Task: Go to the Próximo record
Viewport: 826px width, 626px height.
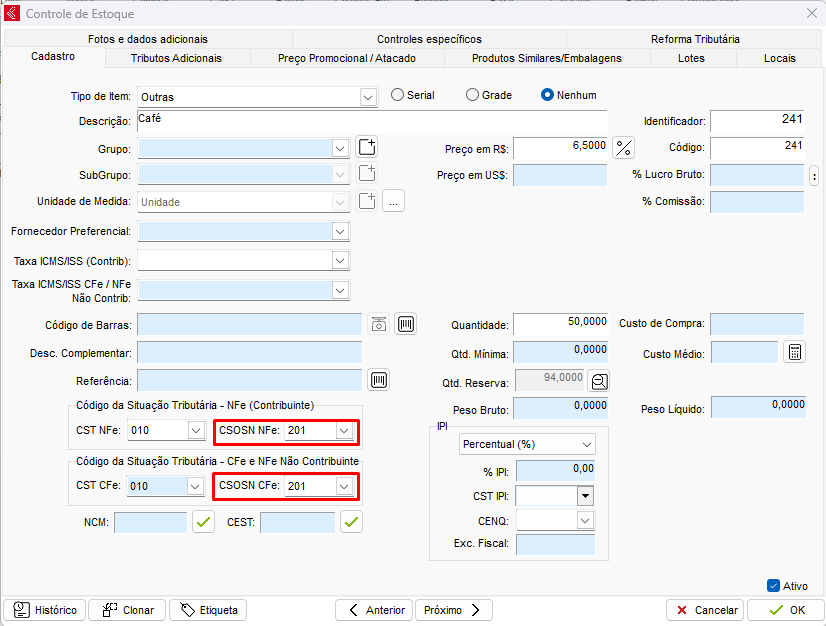Action: [x=454, y=610]
